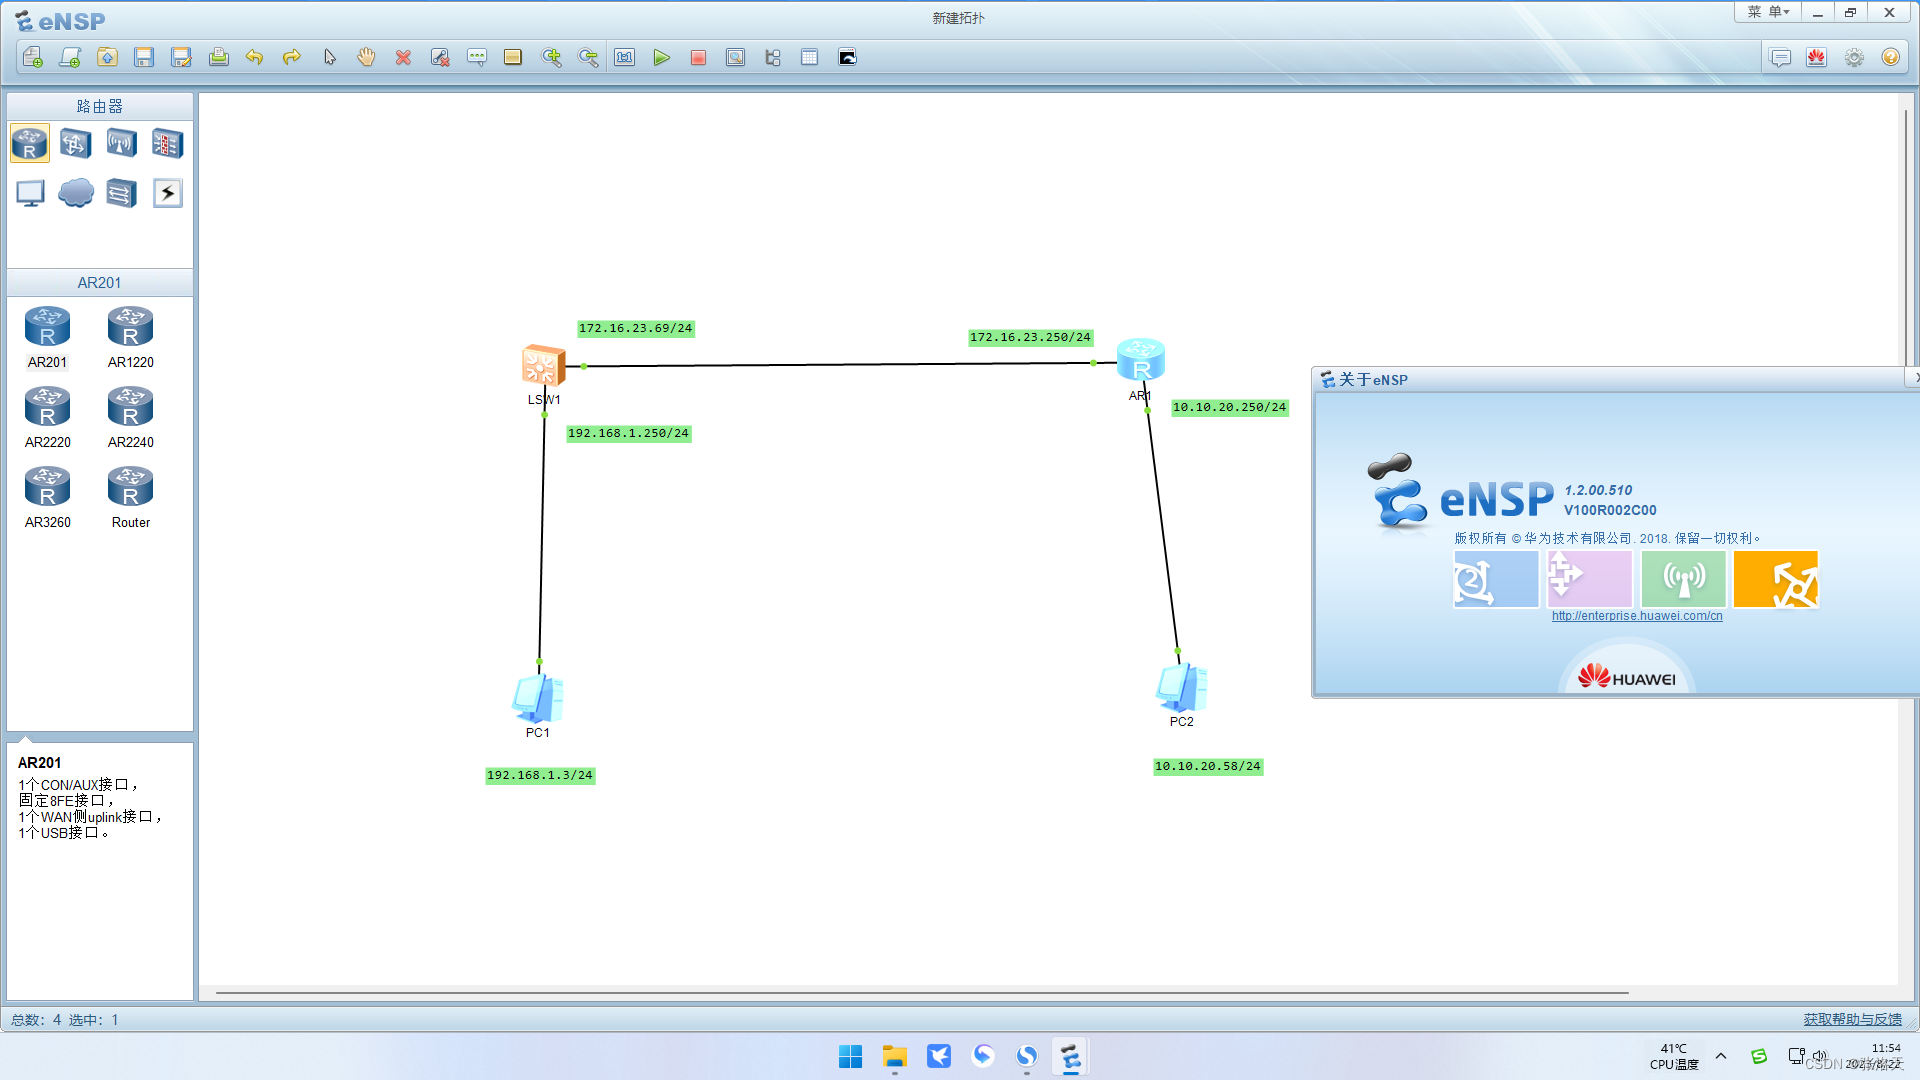
Task: Toggle the arrow select pointer mode
Action: point(329,58)
